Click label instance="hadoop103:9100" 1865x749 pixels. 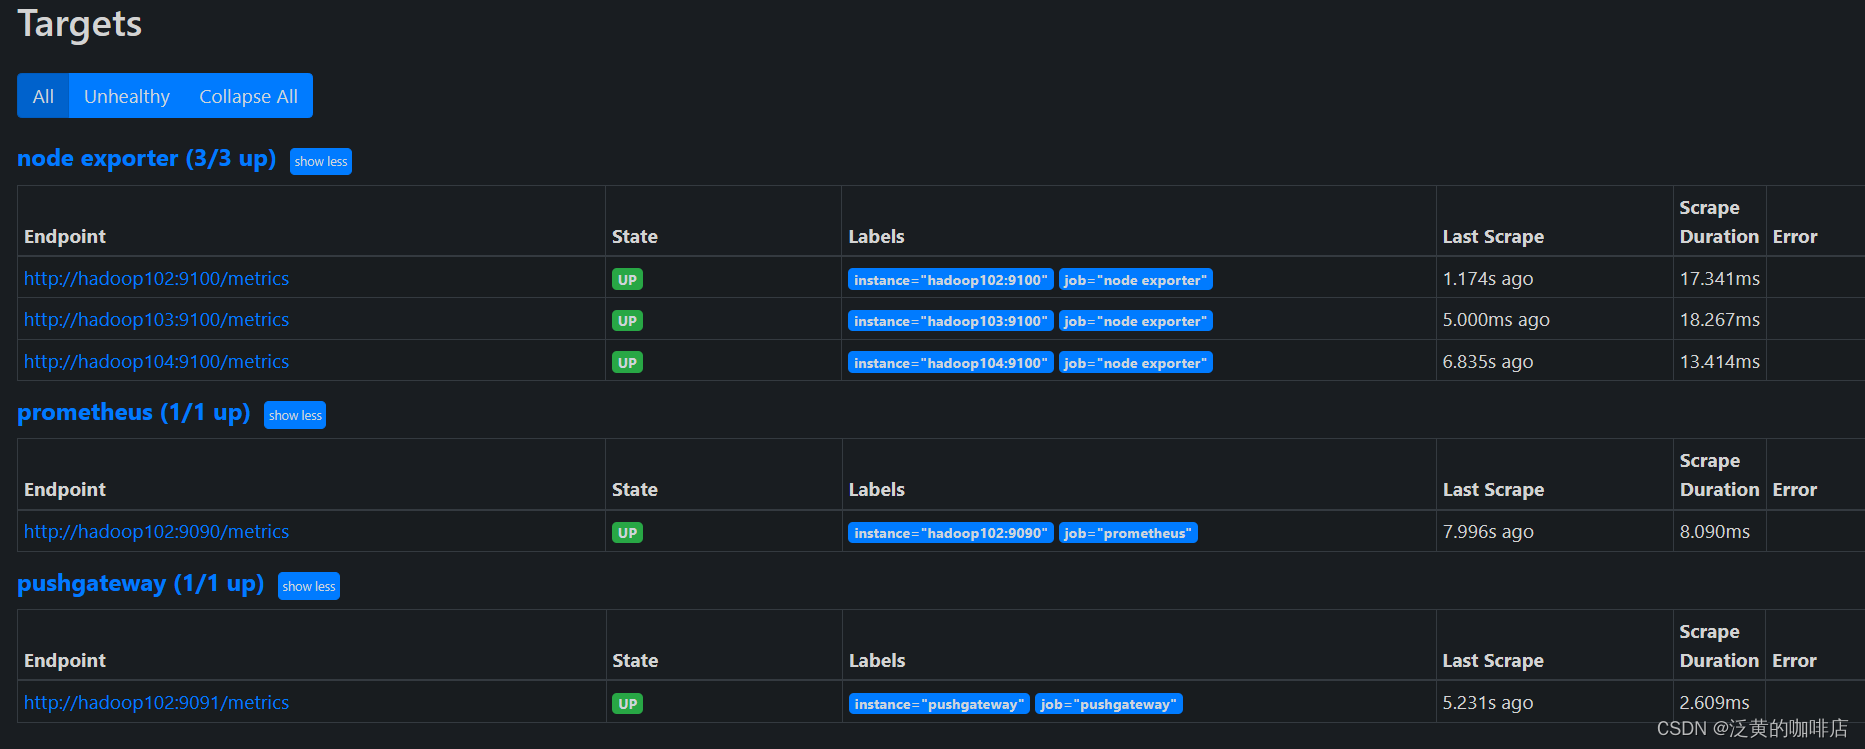(951, 321)
